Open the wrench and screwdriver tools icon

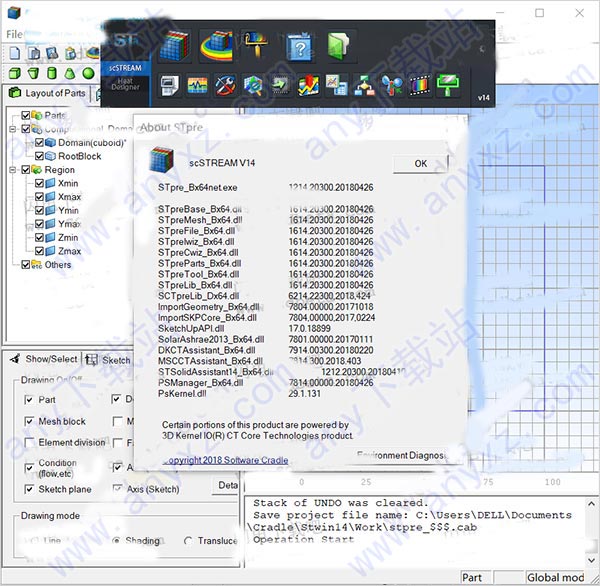point(225,85)
